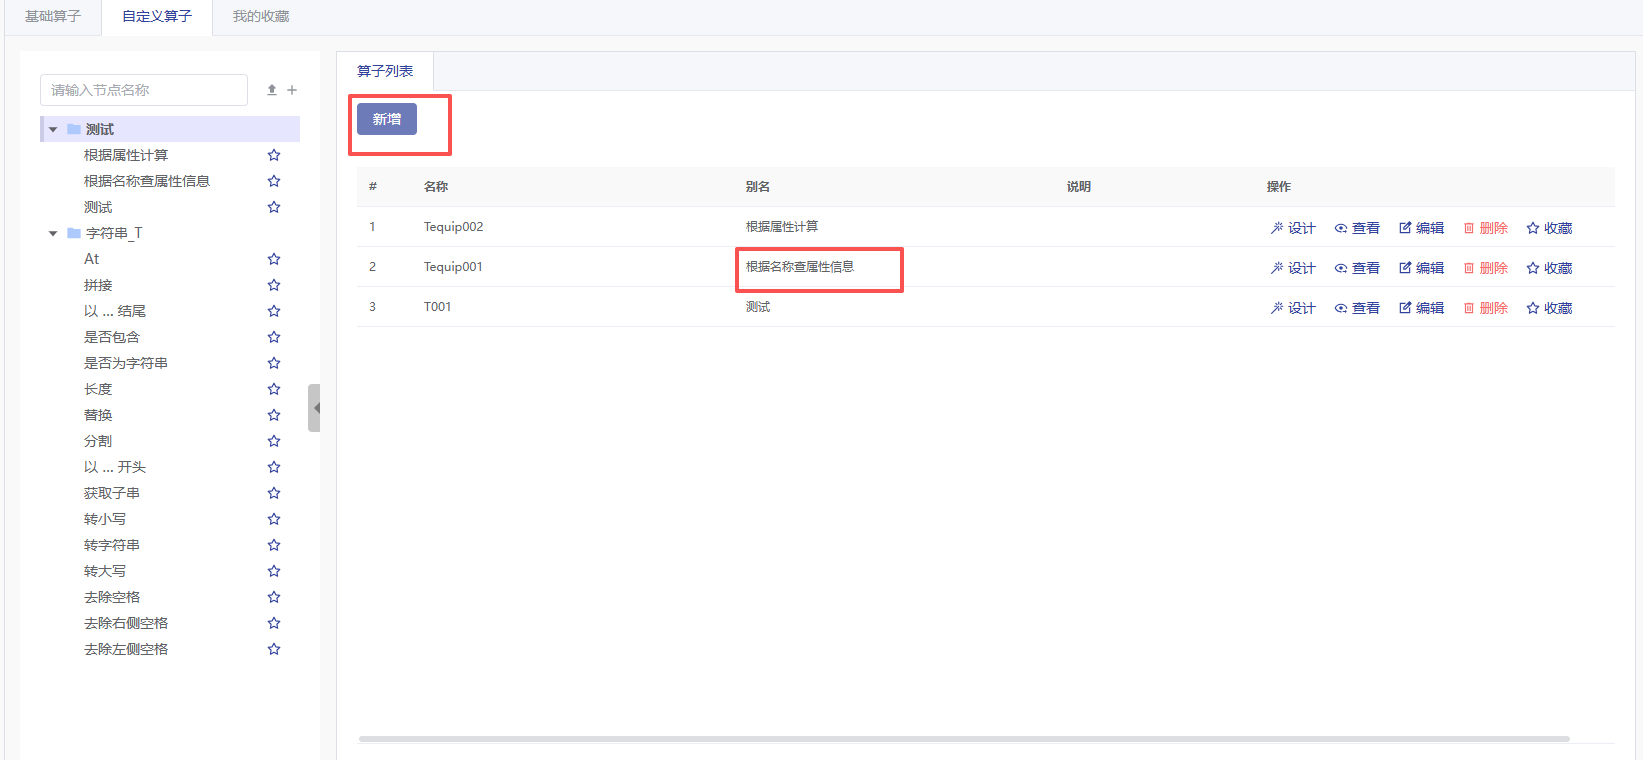Viewport: 1643px width, 760px height.
Task: Toggle the favorite star next to 转大写
Action: (274, 571)
